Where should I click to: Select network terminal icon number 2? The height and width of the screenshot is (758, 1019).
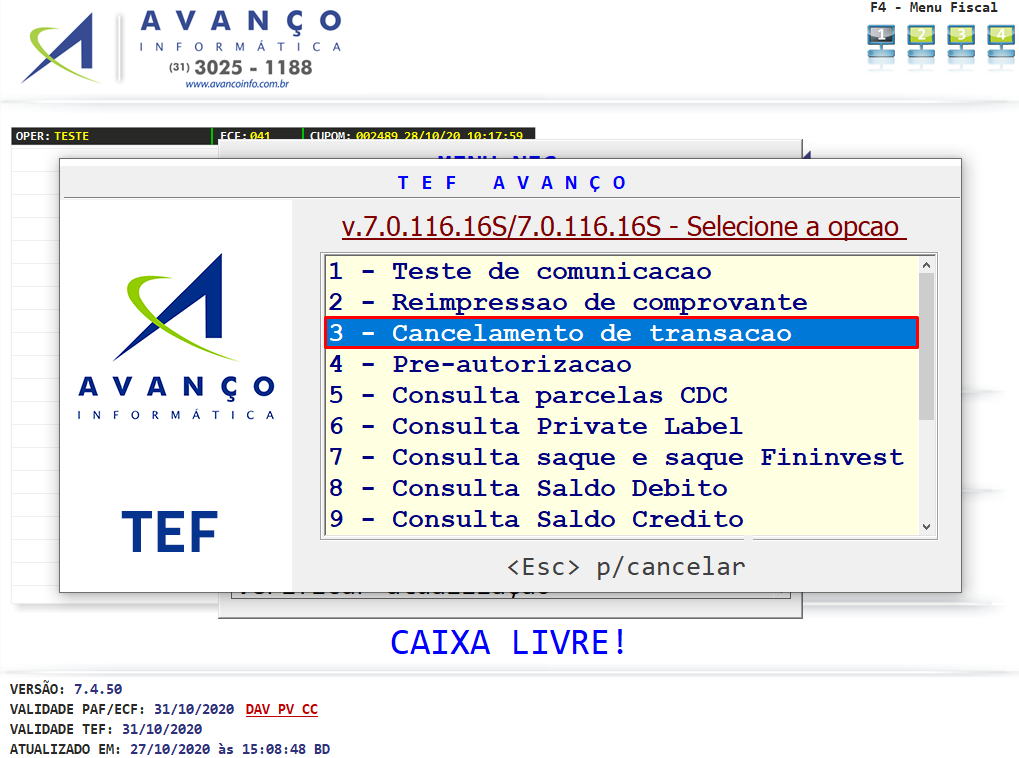coord(921,43)
